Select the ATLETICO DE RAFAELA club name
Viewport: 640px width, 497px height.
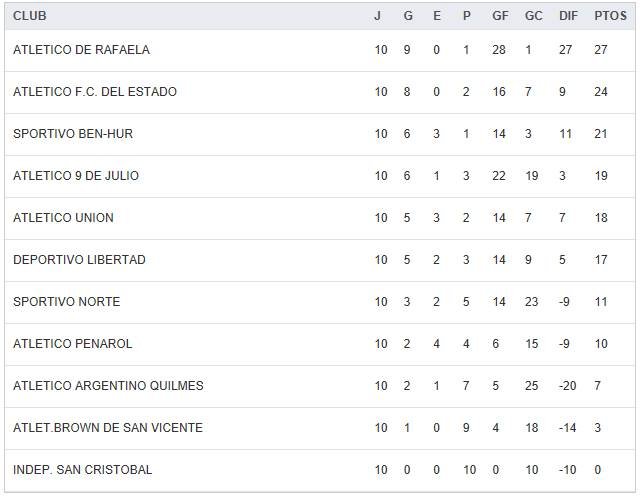pyautogui.click(x=81, y=50)
